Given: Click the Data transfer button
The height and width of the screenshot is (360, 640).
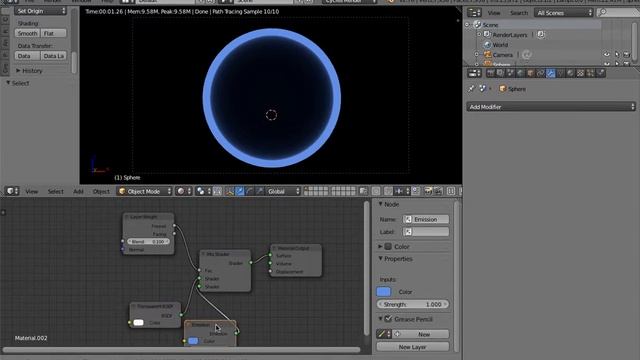Looking at the screenshot, I should 27,56.
